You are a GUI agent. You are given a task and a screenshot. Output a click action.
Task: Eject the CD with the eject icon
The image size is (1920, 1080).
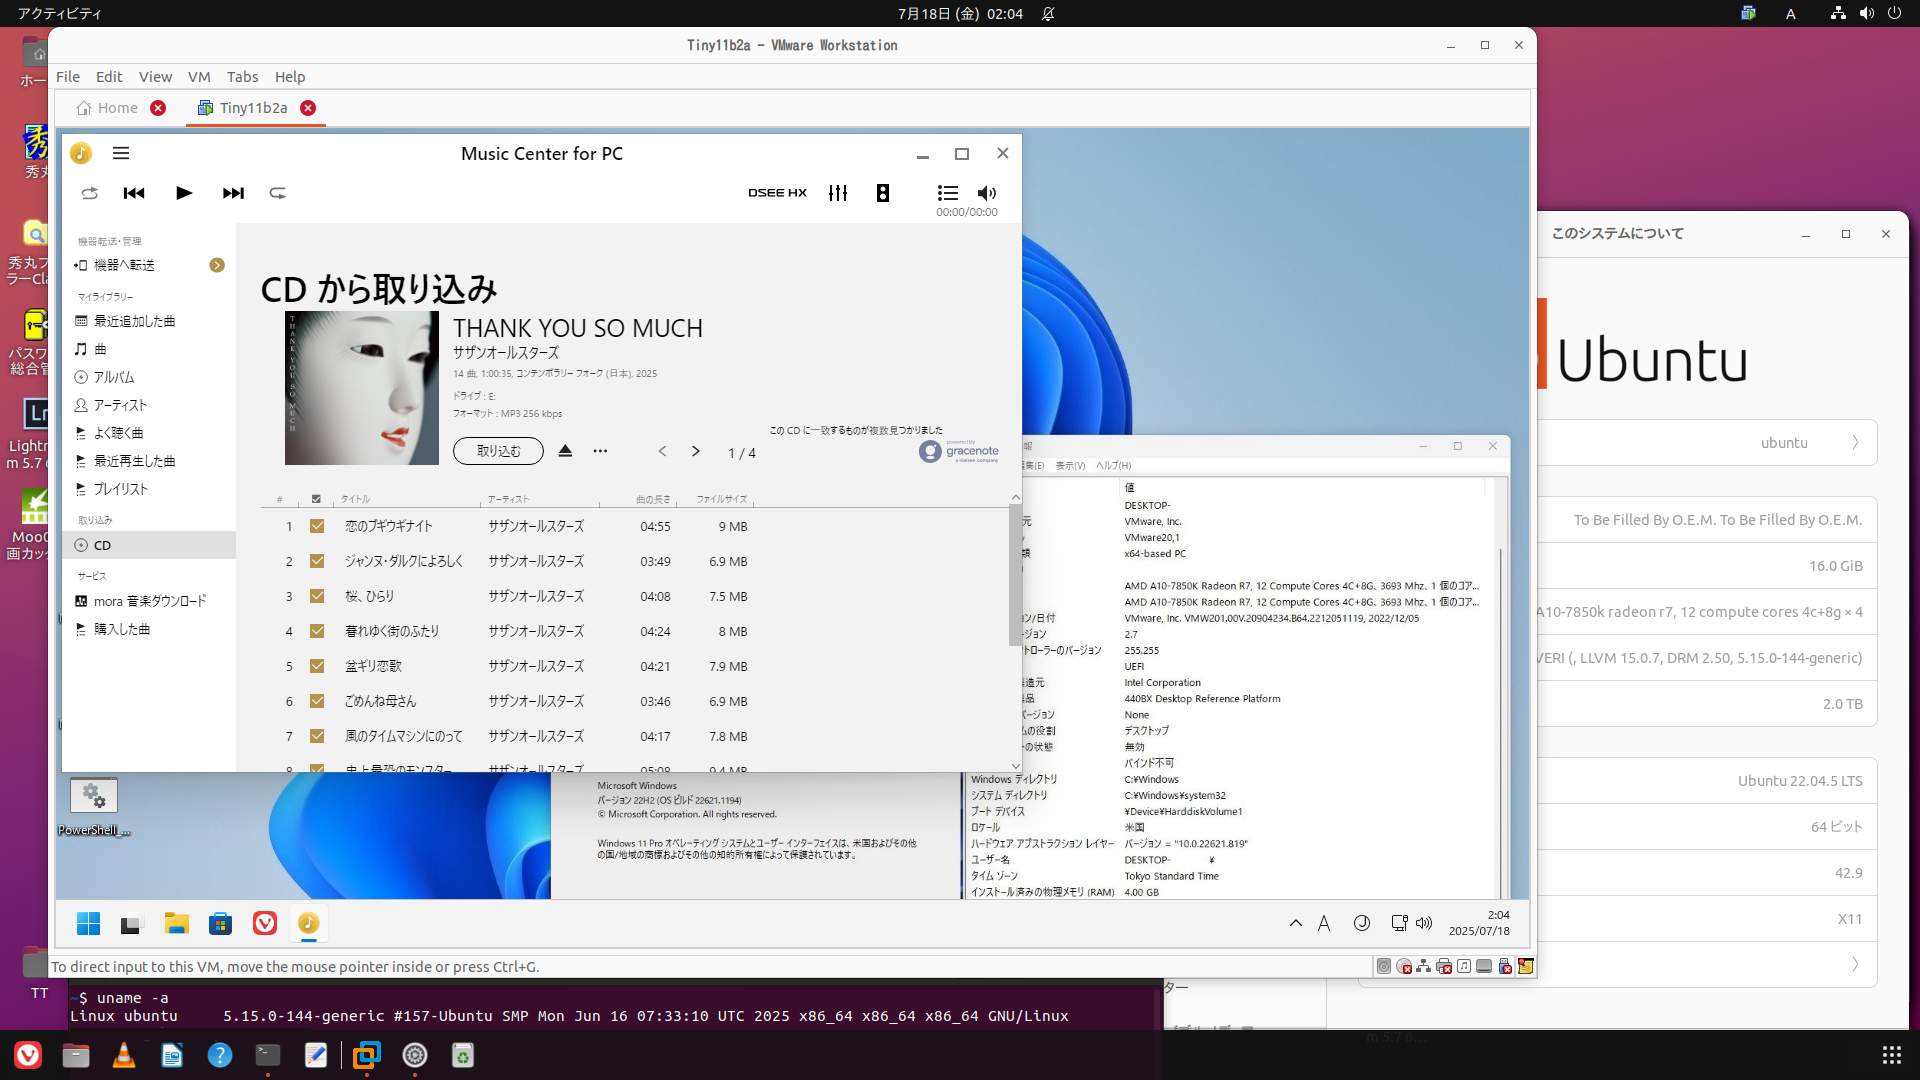[565, 451]
